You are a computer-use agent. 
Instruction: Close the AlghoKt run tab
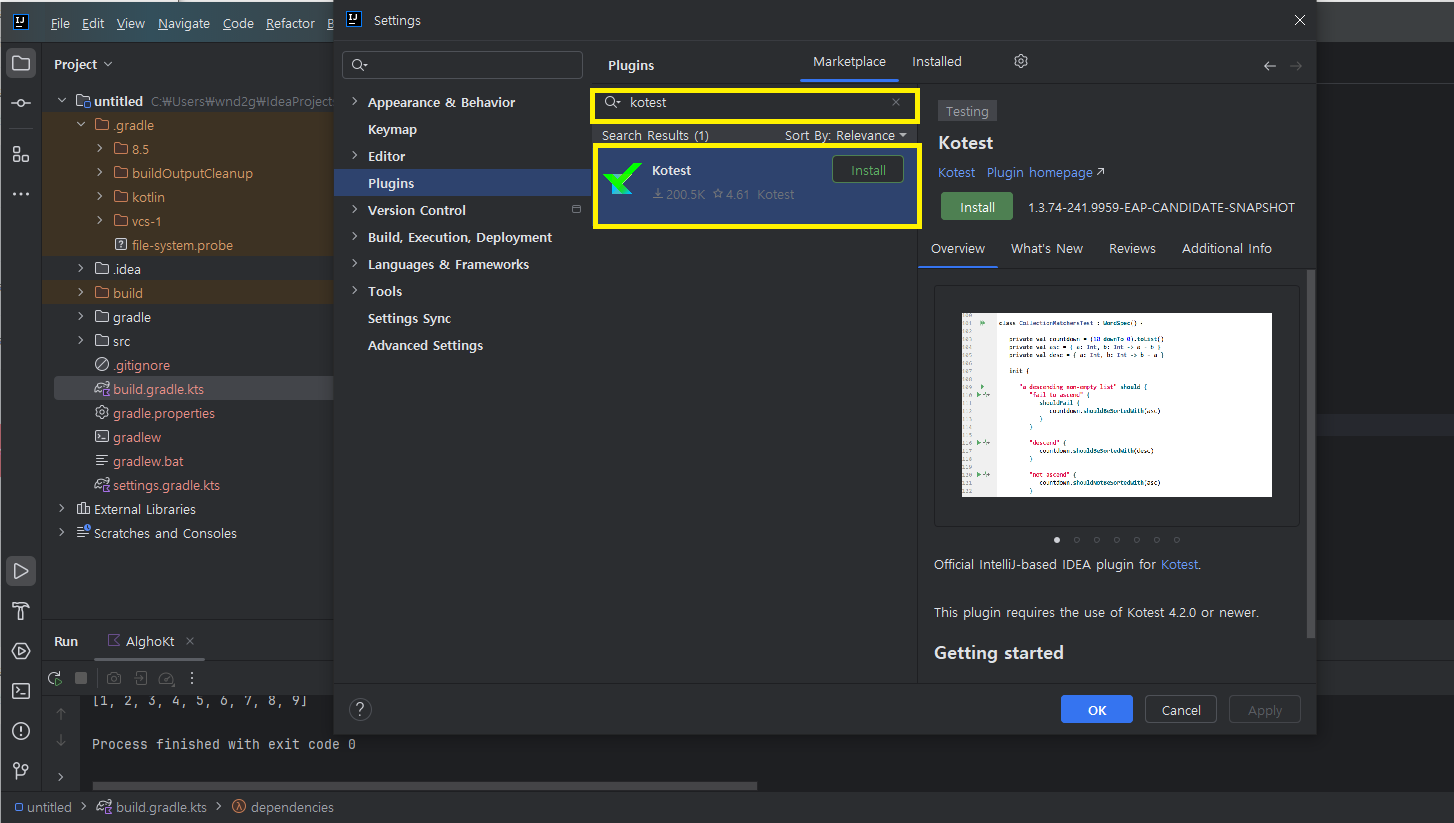click(190, 641)
